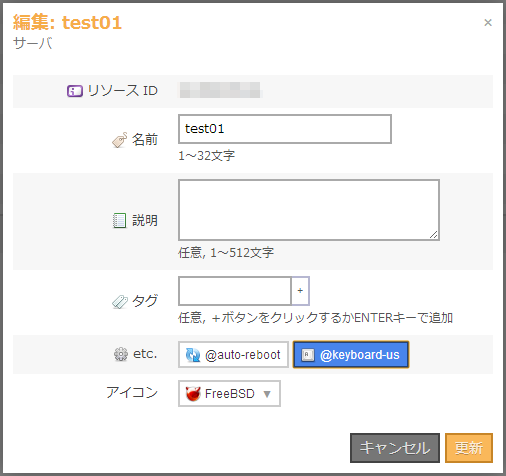Click the keyboard key icon in @keyboard-us
The image size is (506, 476).
point(308,355)
